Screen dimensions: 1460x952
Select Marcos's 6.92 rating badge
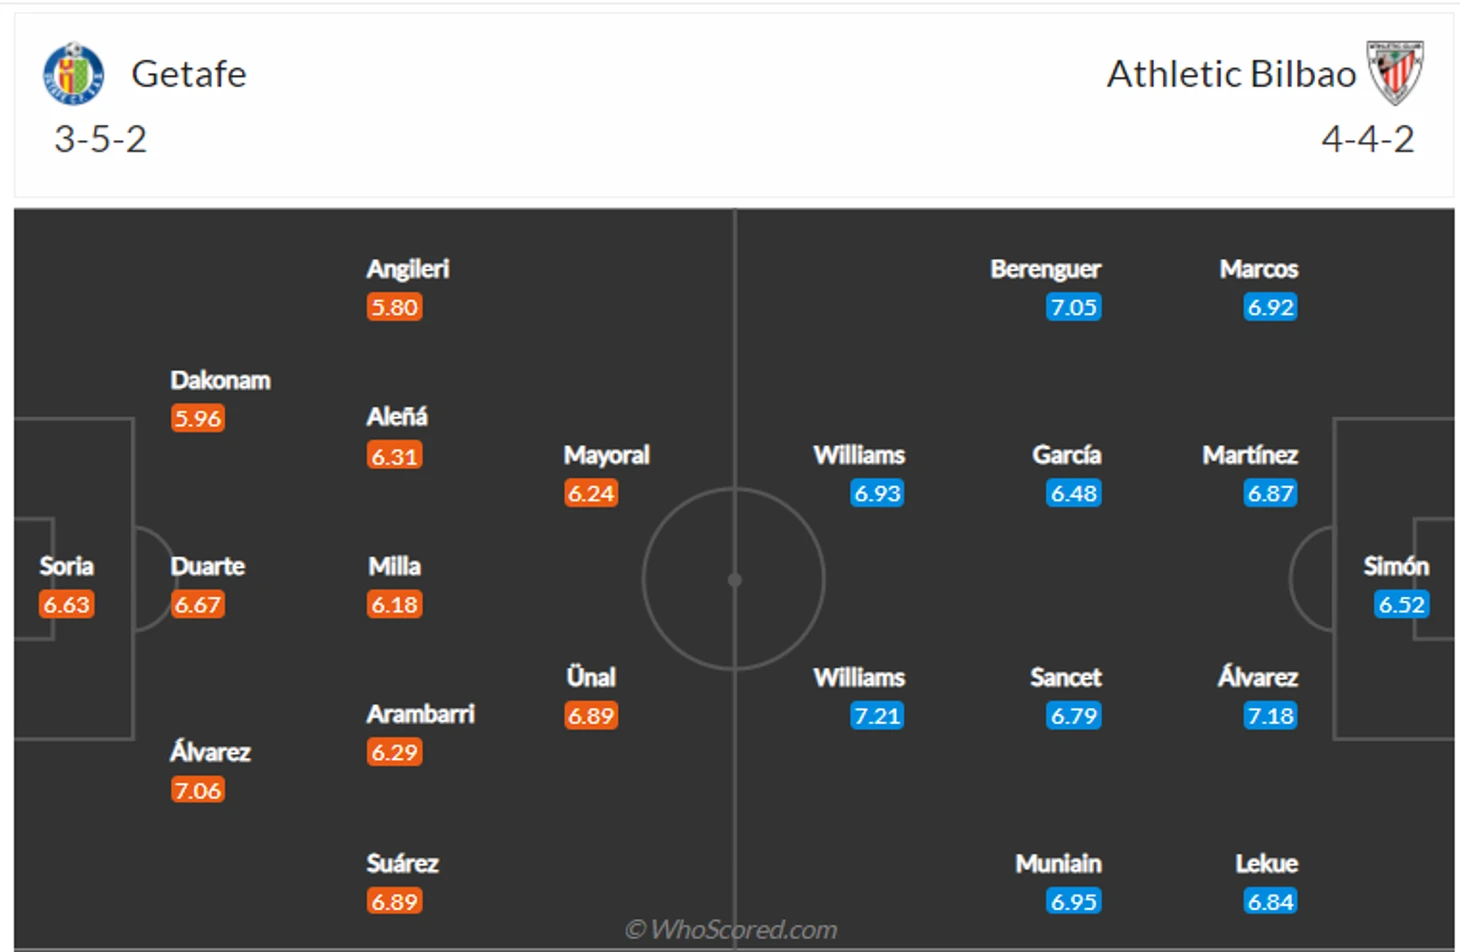pyautogui.click(x=1270, y=307)
